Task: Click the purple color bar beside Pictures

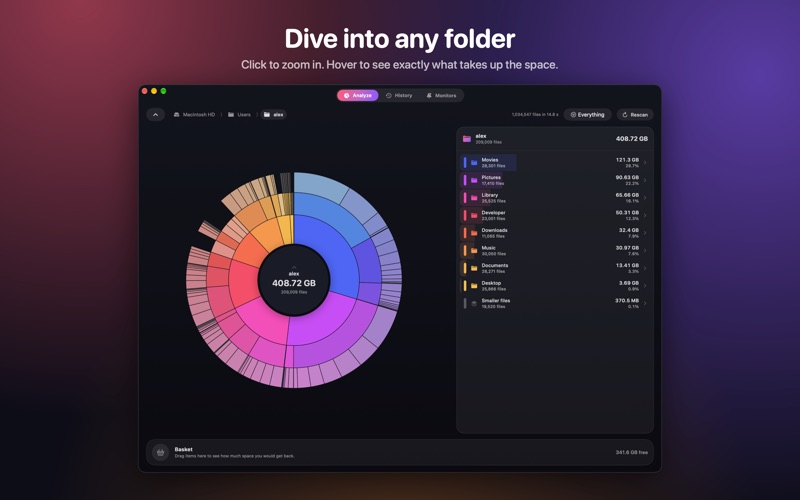Action: point(465,180)
